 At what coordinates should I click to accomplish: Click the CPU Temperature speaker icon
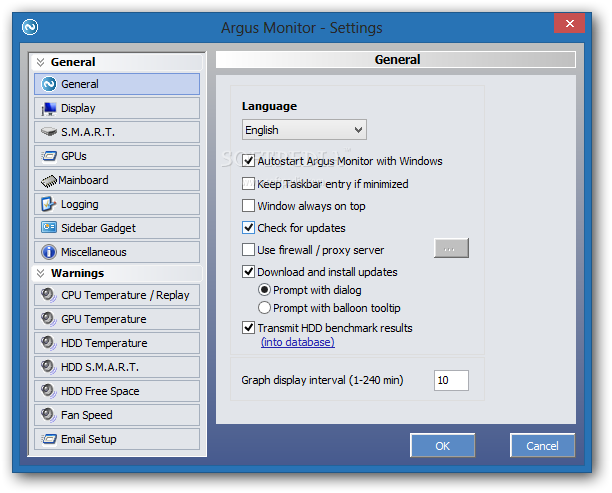click(49, 295)
